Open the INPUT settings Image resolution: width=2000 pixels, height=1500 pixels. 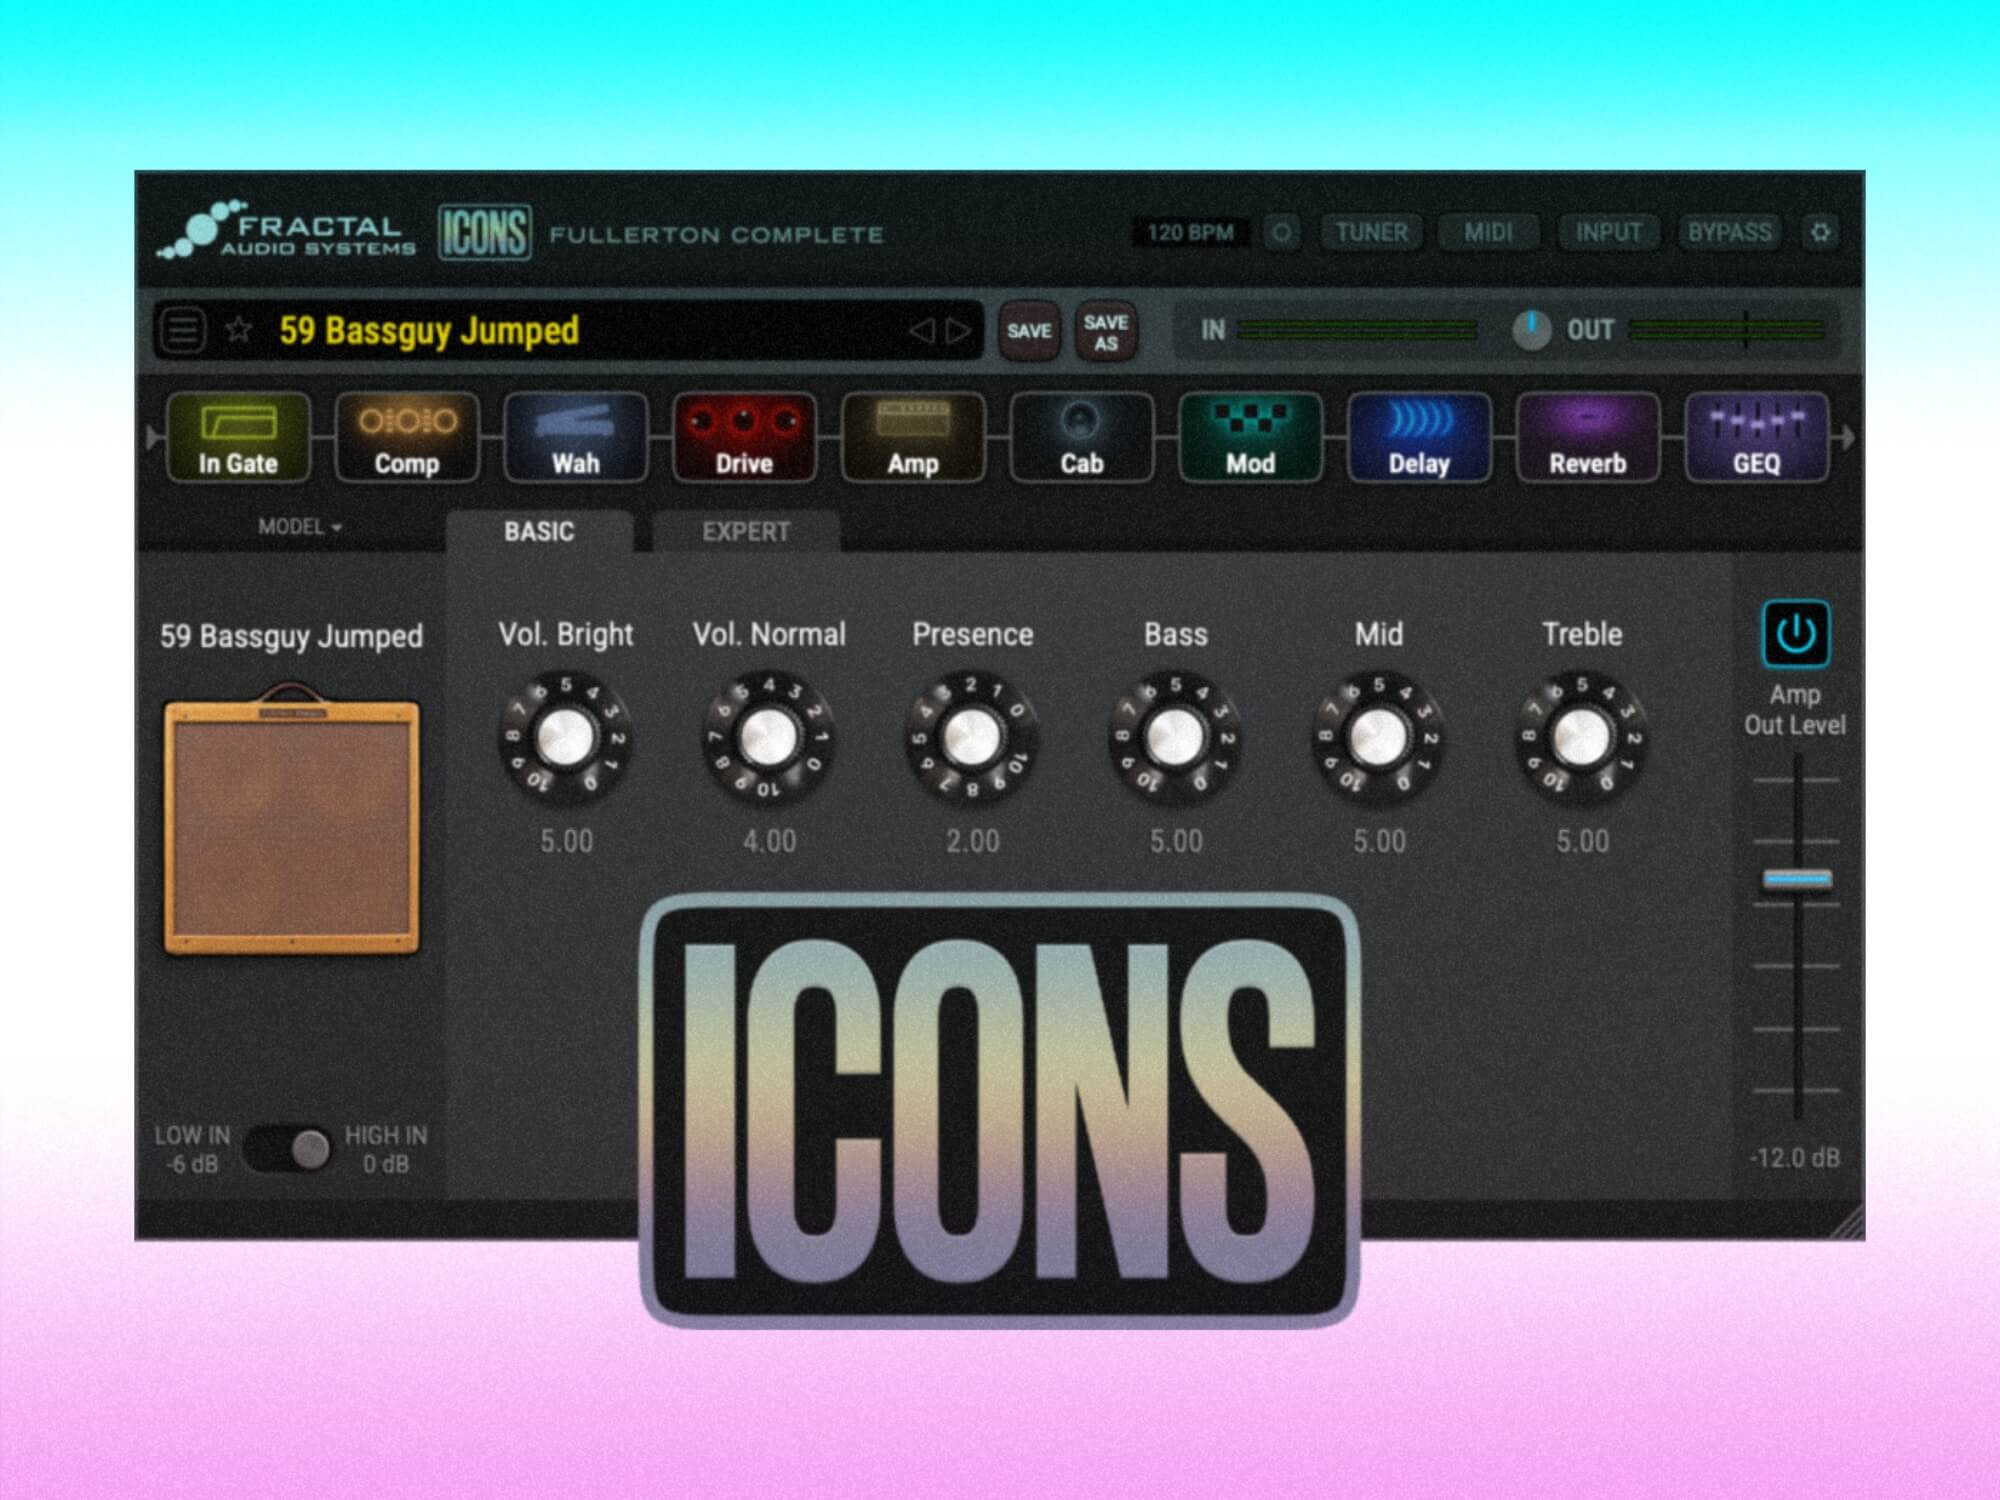(1608, 233)
